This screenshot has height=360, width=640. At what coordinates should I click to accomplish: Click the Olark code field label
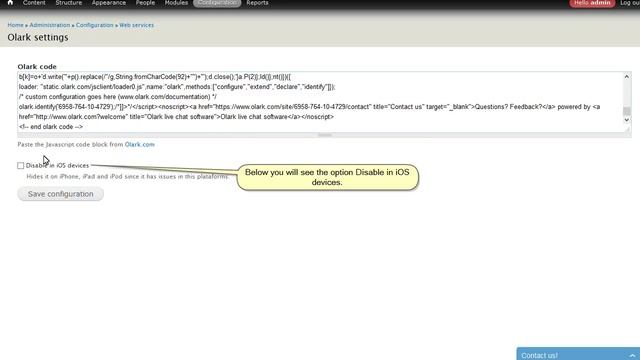(37, 67)
